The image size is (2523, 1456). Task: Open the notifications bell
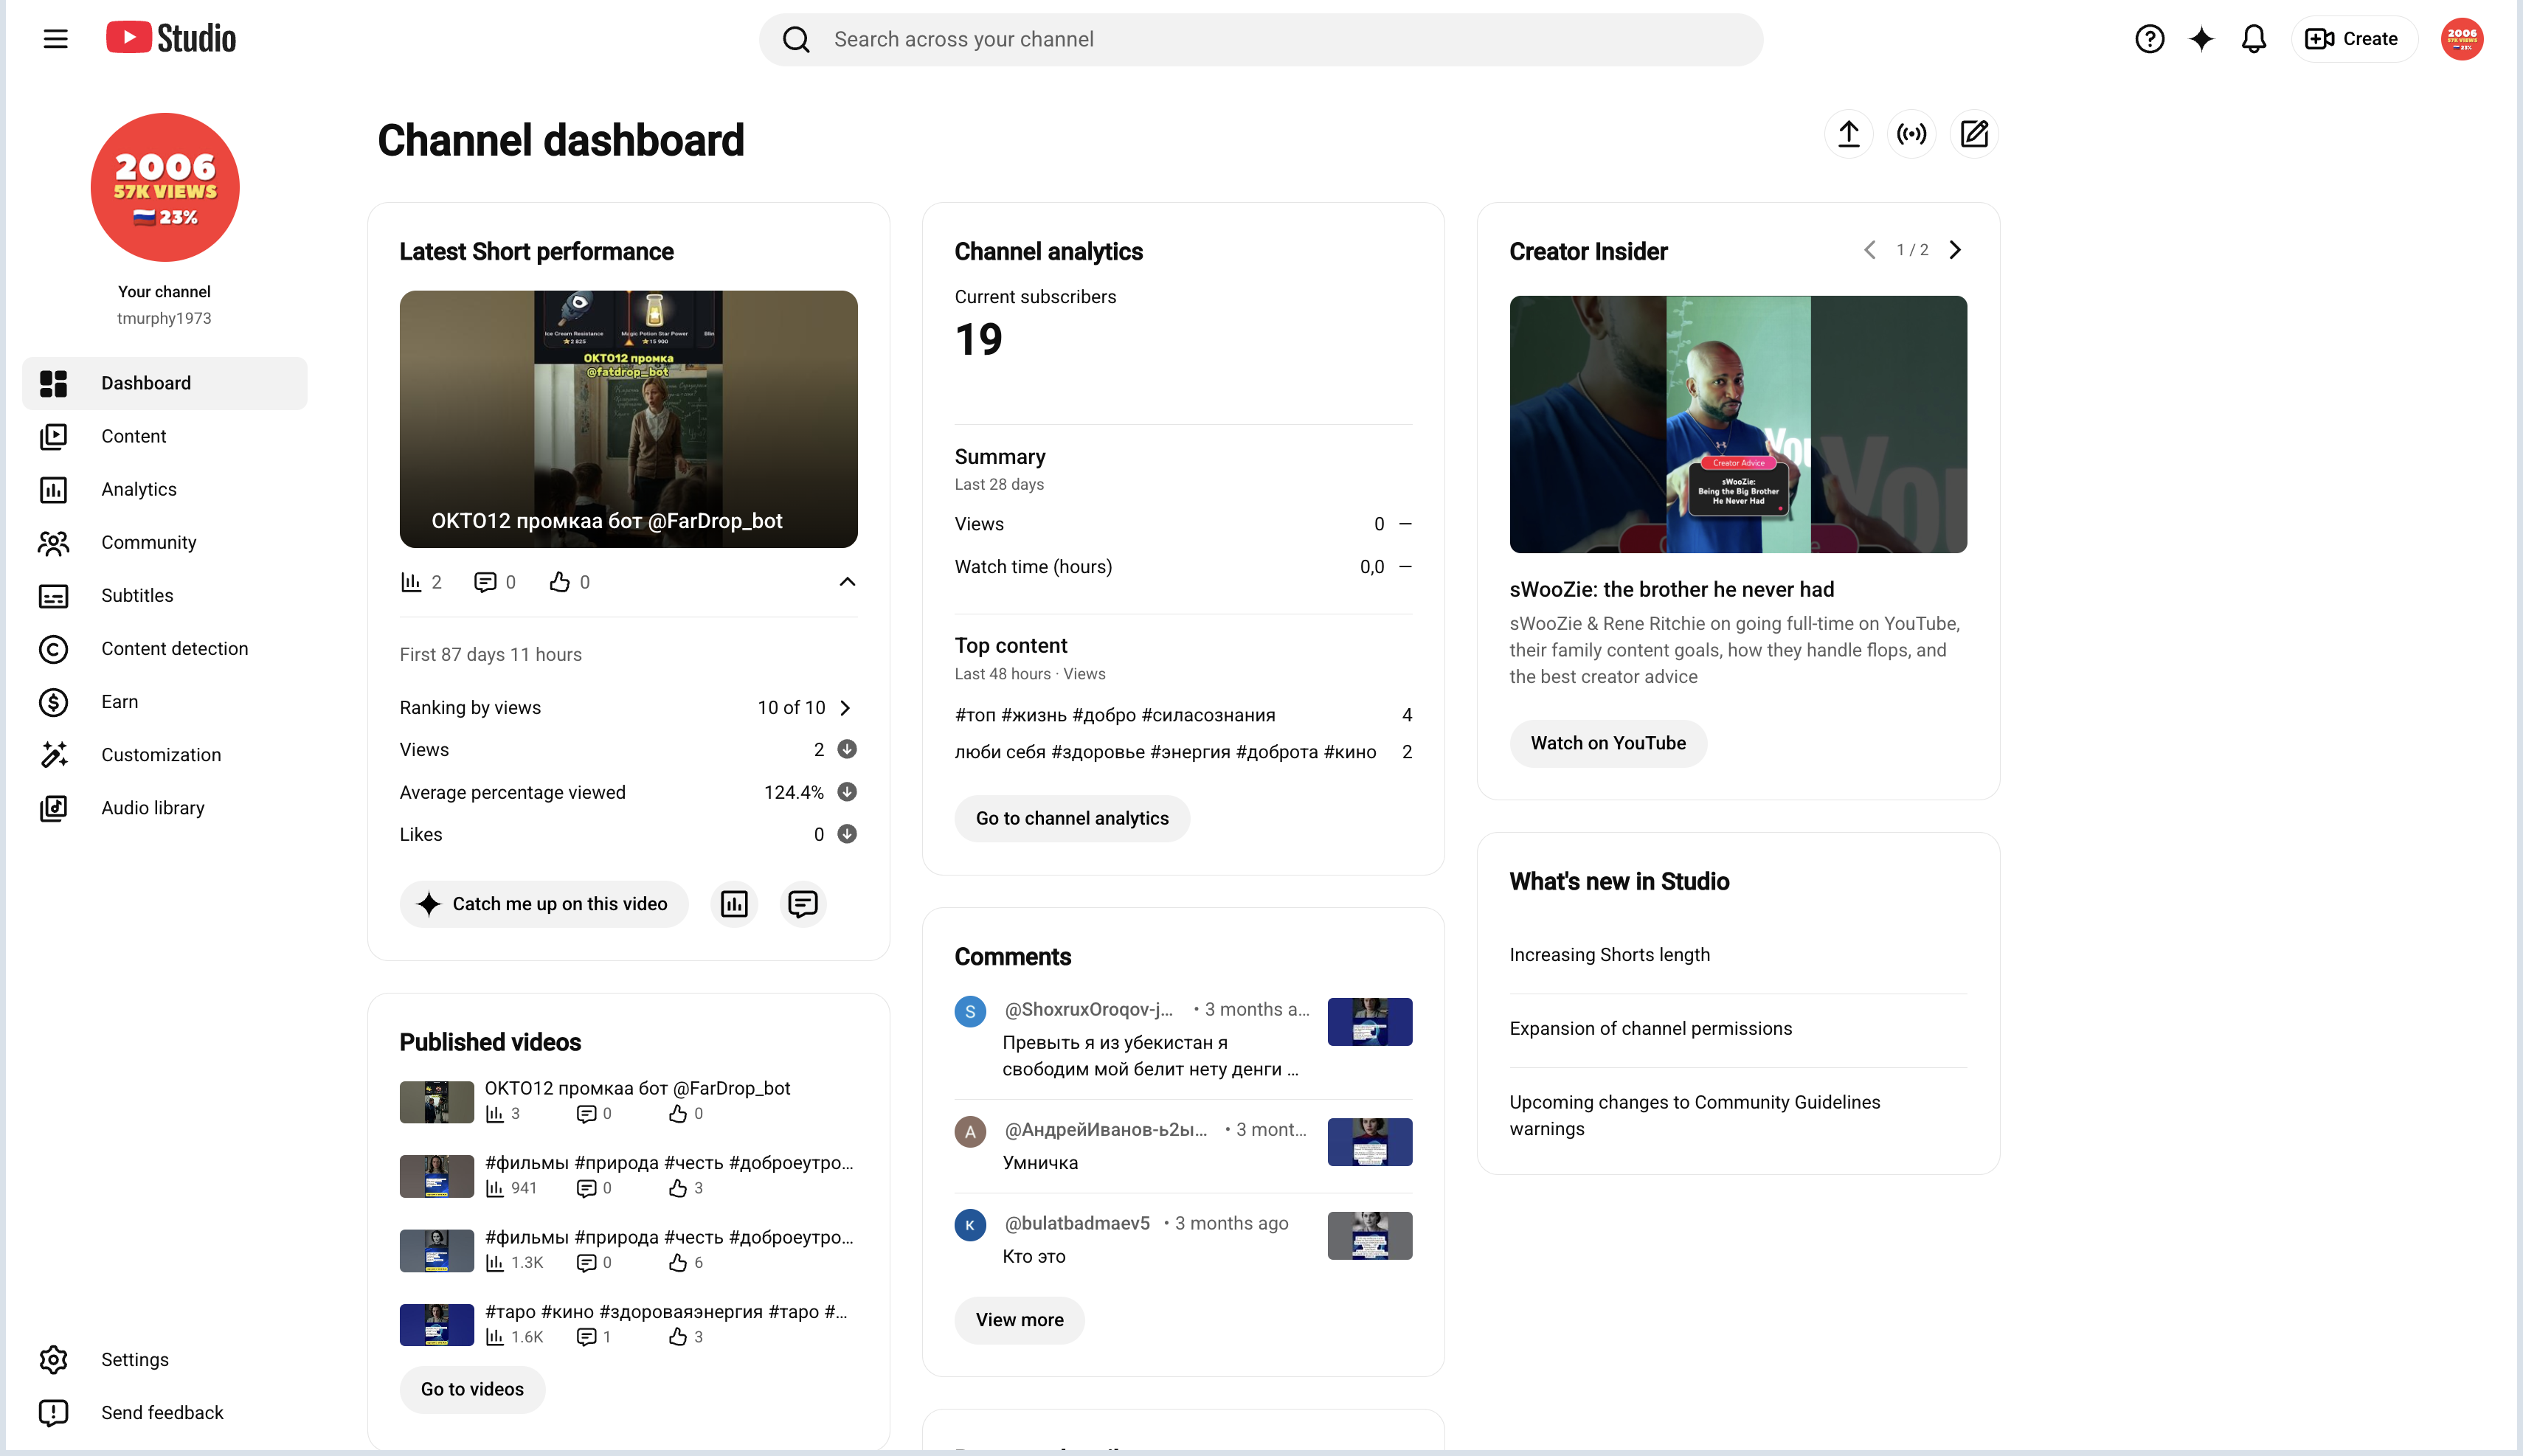[2253, 39]
